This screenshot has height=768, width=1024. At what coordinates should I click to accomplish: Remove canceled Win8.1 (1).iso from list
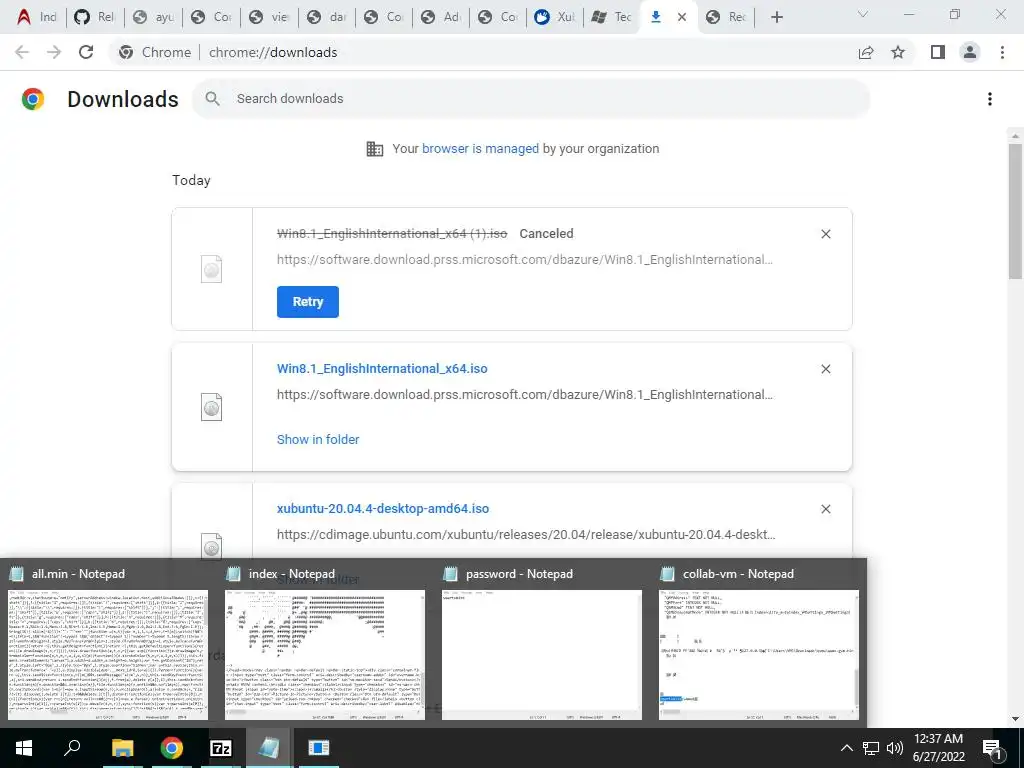tap(825, 234)
